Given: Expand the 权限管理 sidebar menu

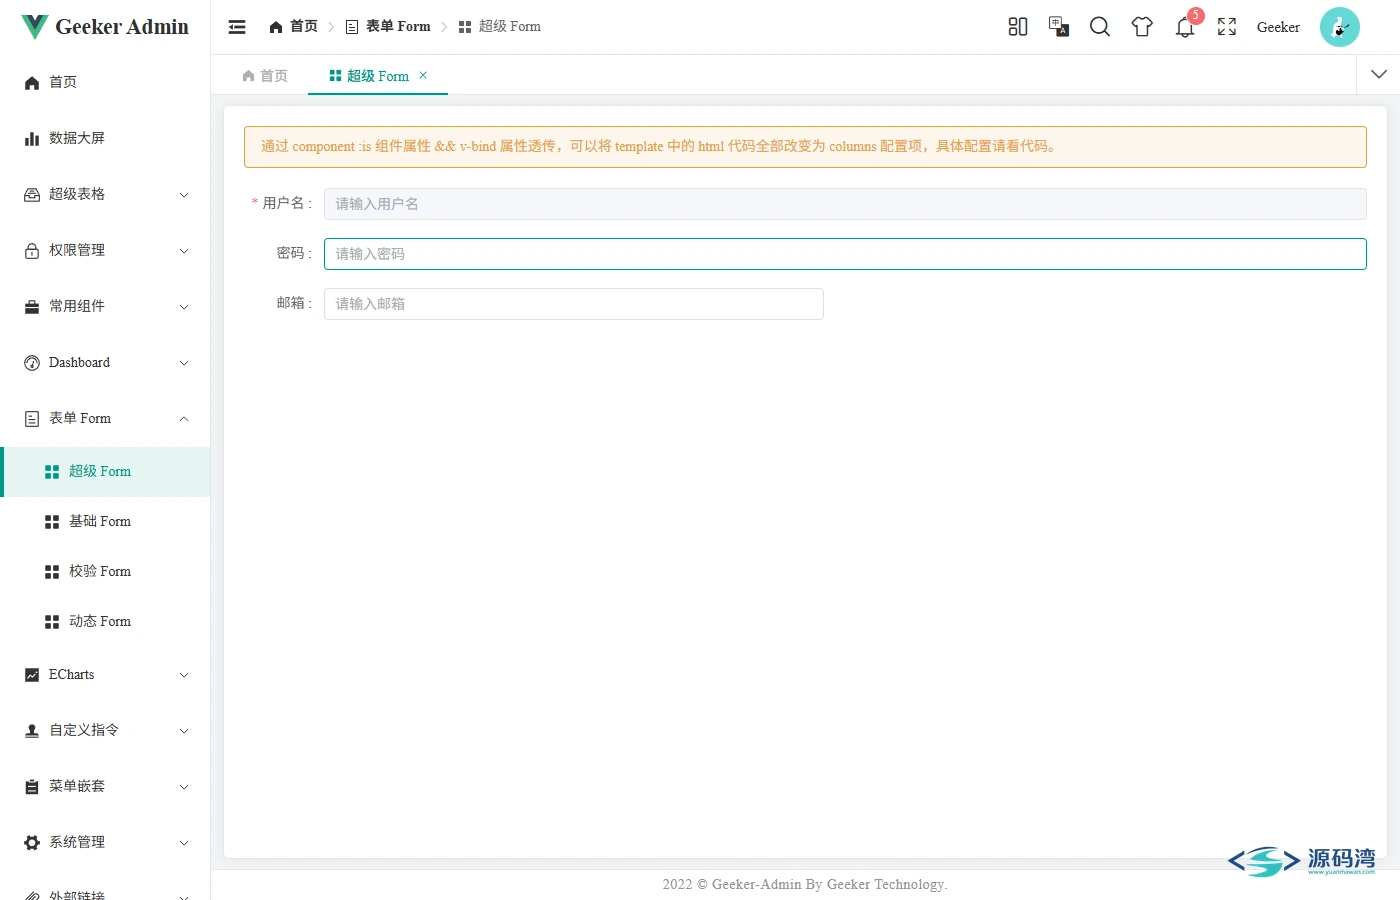Looking at the screenshot, I should click(105, 250).
